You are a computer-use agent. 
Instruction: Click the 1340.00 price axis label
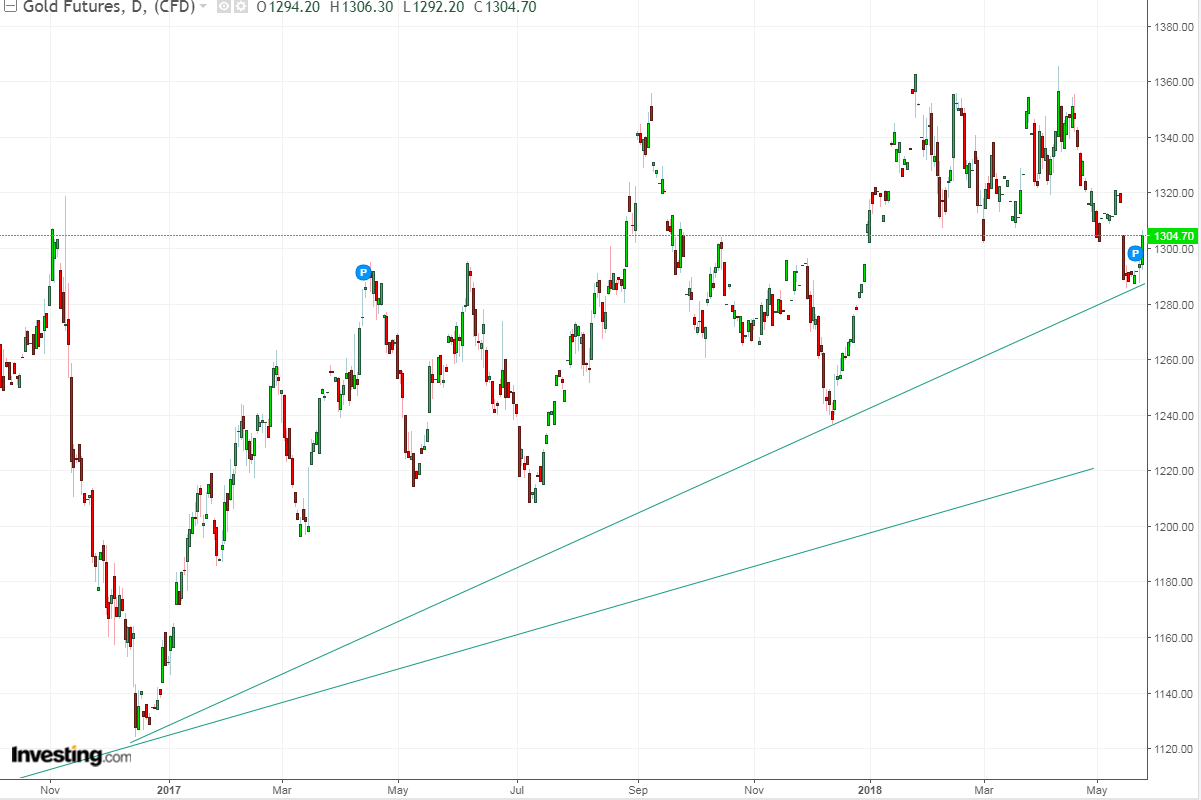(1174, 138)
